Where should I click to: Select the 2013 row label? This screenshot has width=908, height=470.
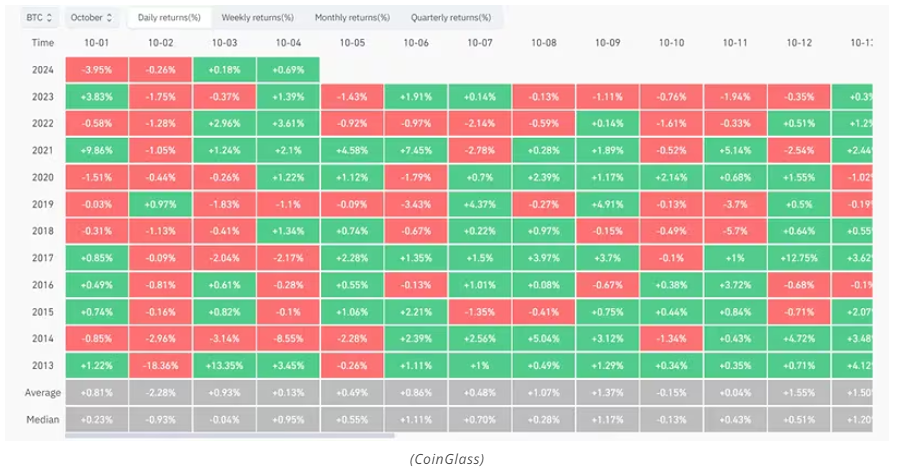(42, 367)
